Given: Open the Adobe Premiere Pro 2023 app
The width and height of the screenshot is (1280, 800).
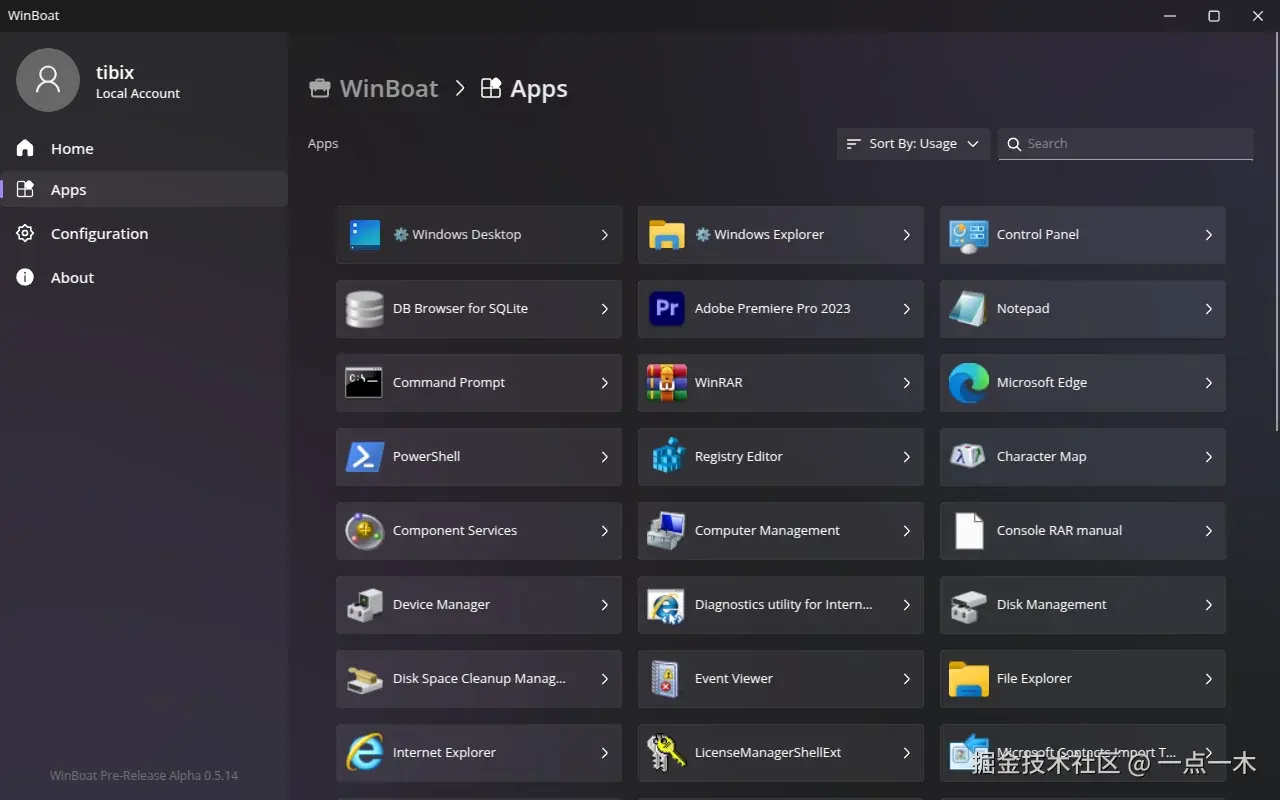Looking at the screenshot, I should pos(780,309).
